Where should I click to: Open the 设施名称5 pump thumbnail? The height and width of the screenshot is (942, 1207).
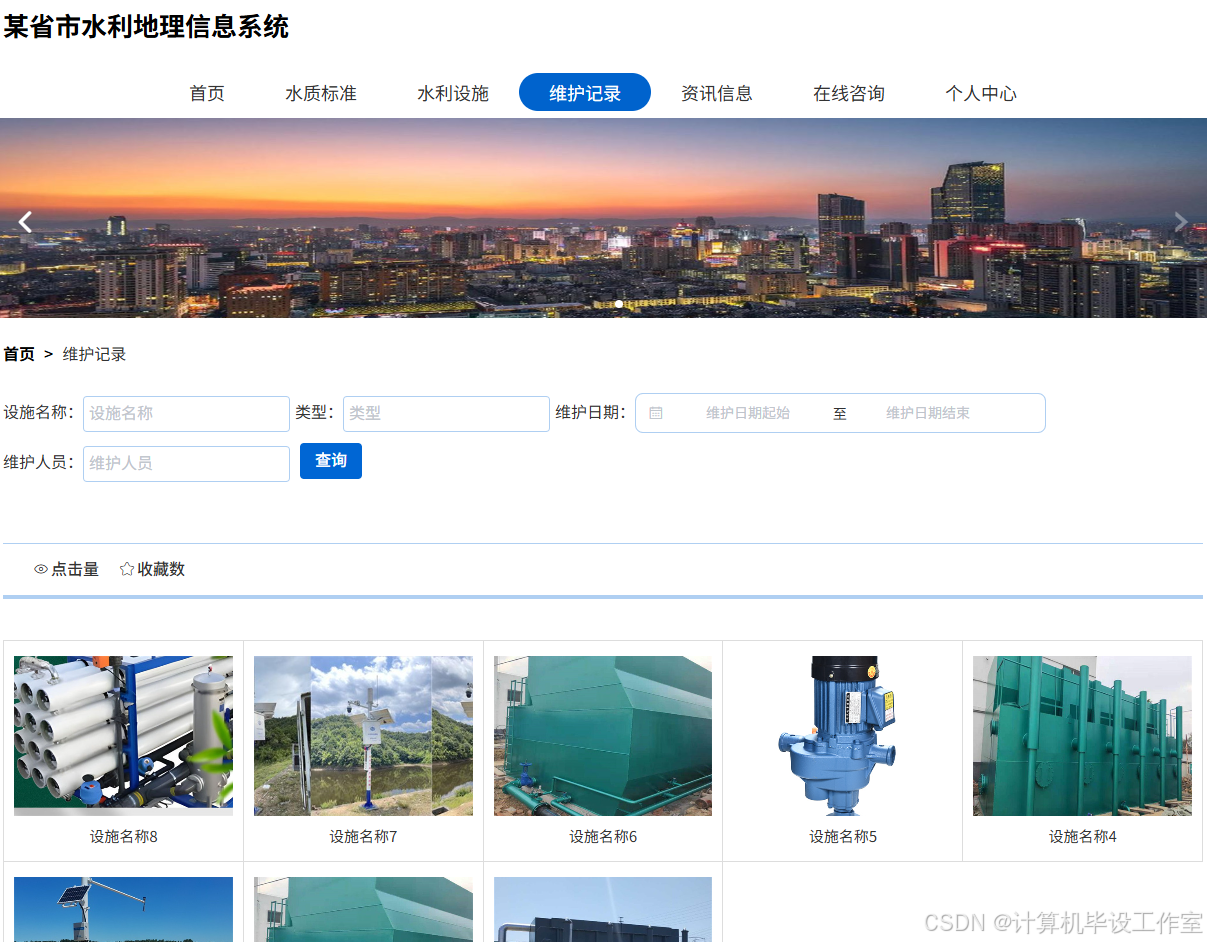[x=843, y=736]
